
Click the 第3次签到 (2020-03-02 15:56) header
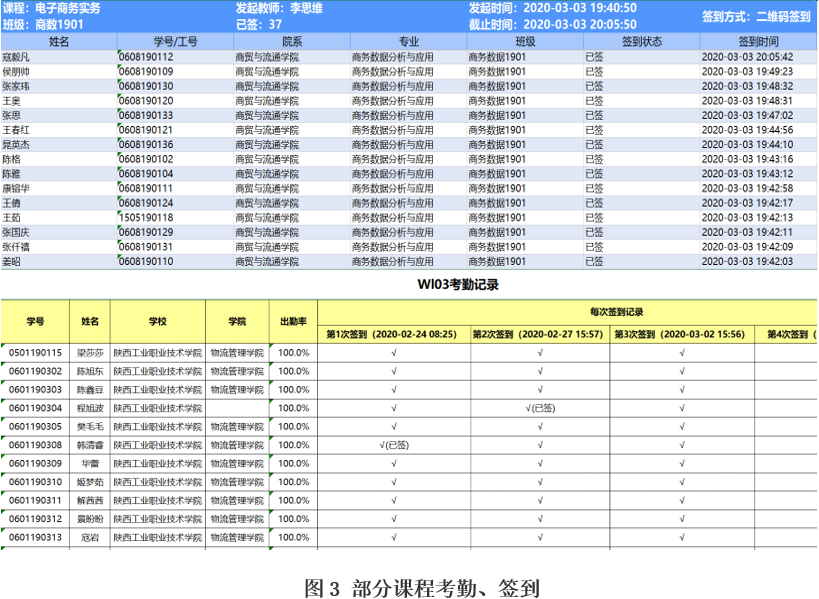coord(681,334)
